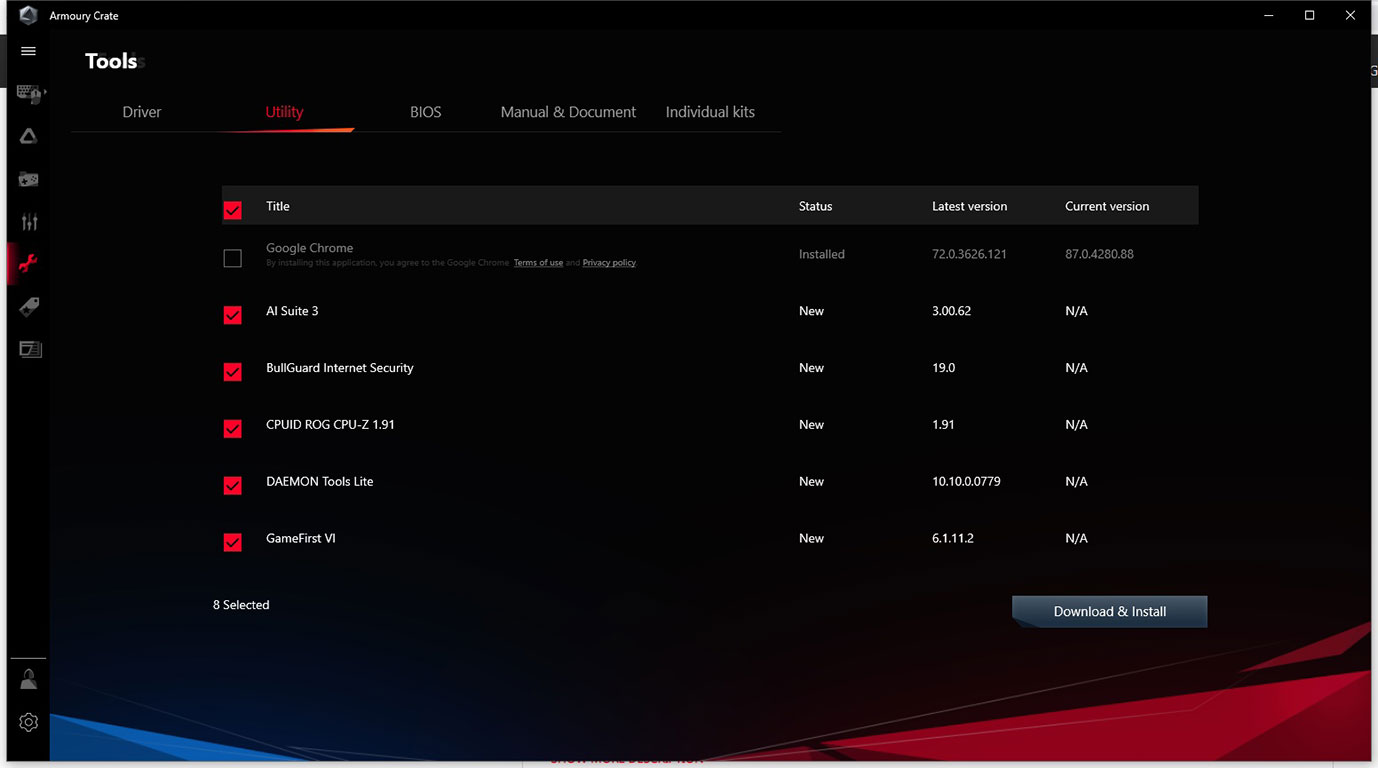Click the BullGuard Internet Security title
Viewport: 1378px width, 768px height.
340,368
